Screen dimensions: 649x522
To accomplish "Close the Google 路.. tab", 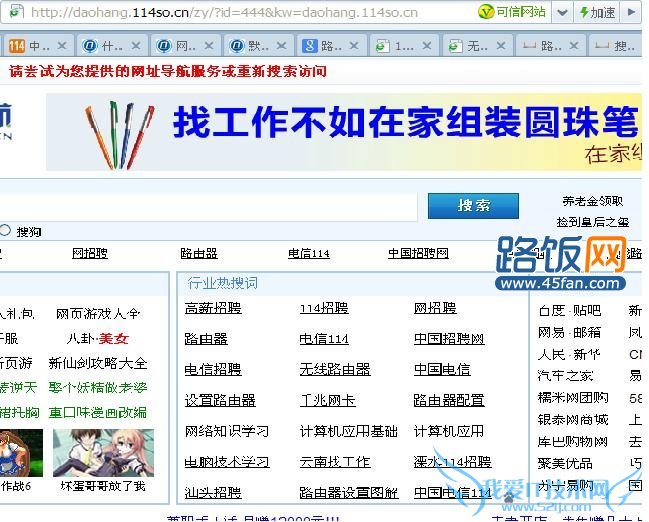I will pos(353,46).
